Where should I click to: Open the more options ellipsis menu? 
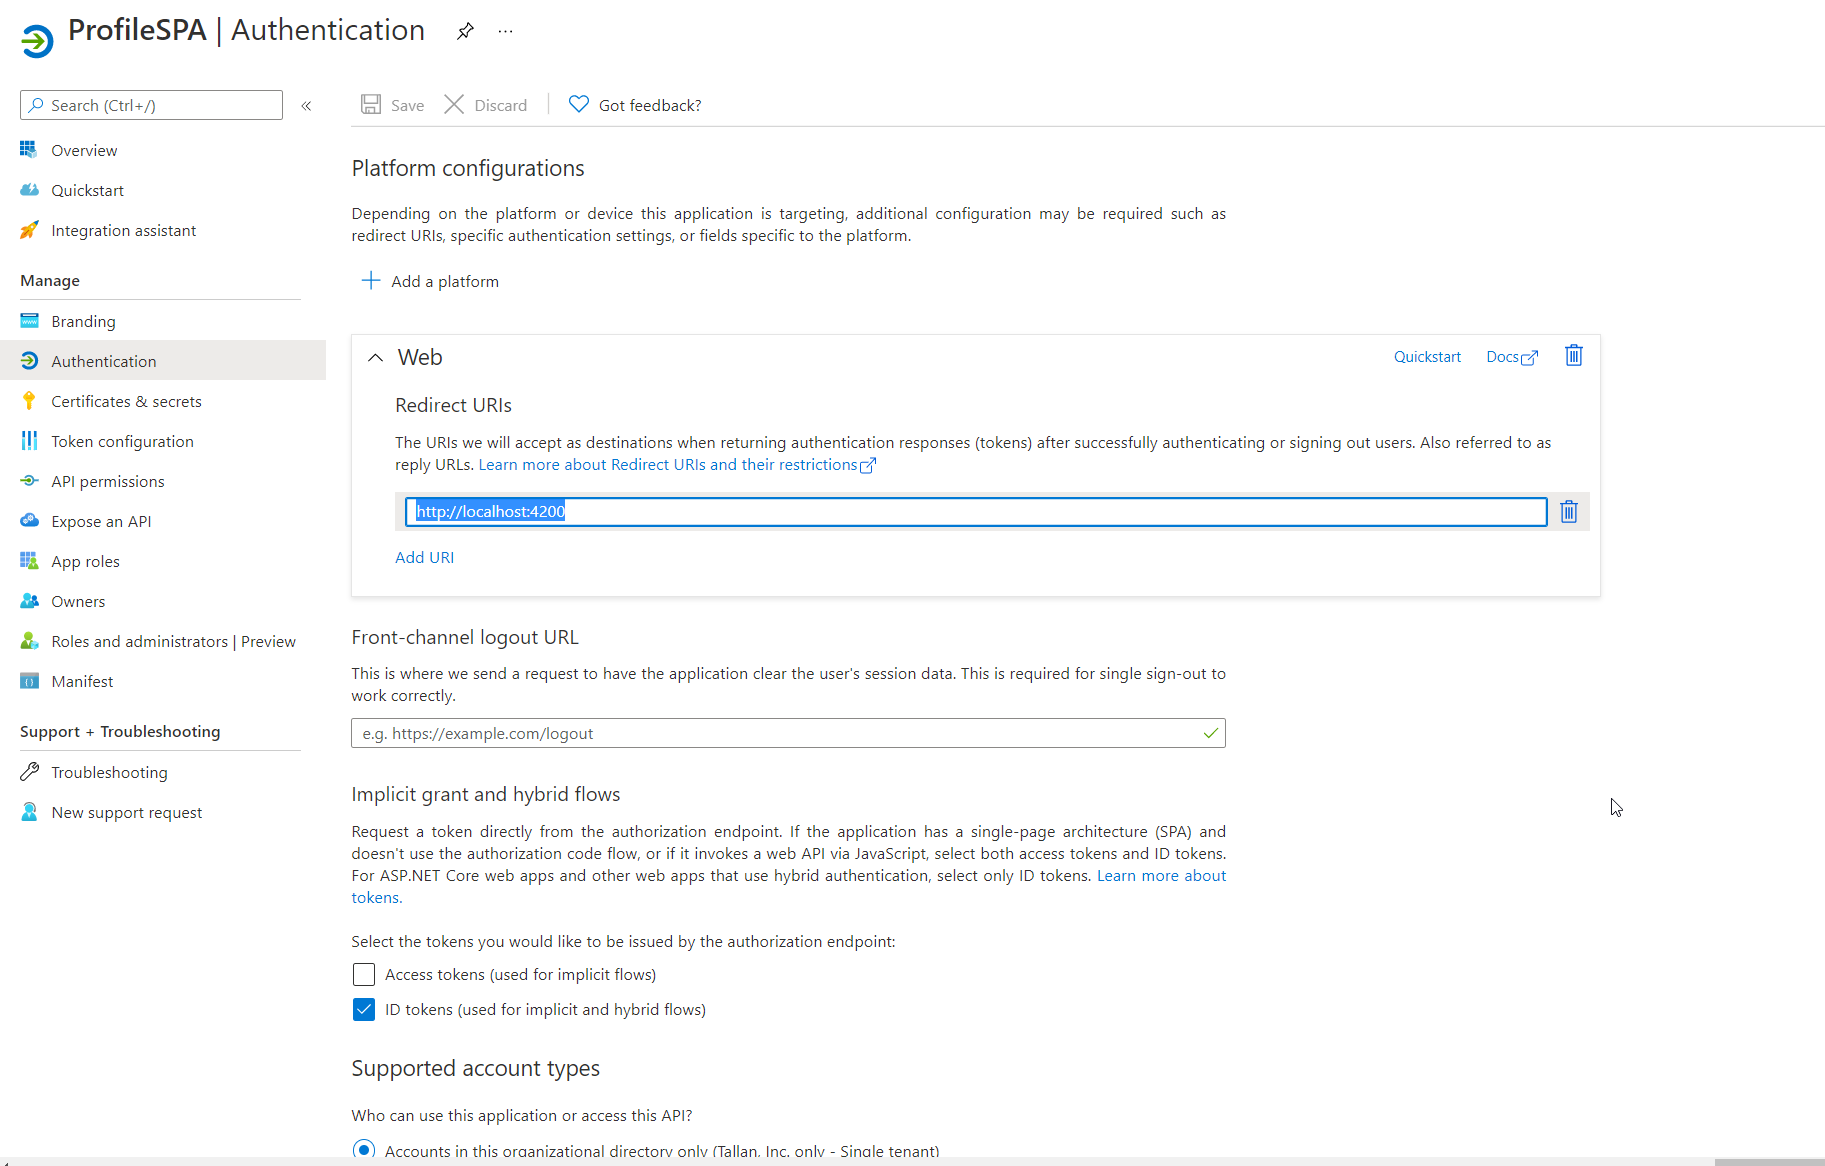pyautogui.click(x=505, y=31)
